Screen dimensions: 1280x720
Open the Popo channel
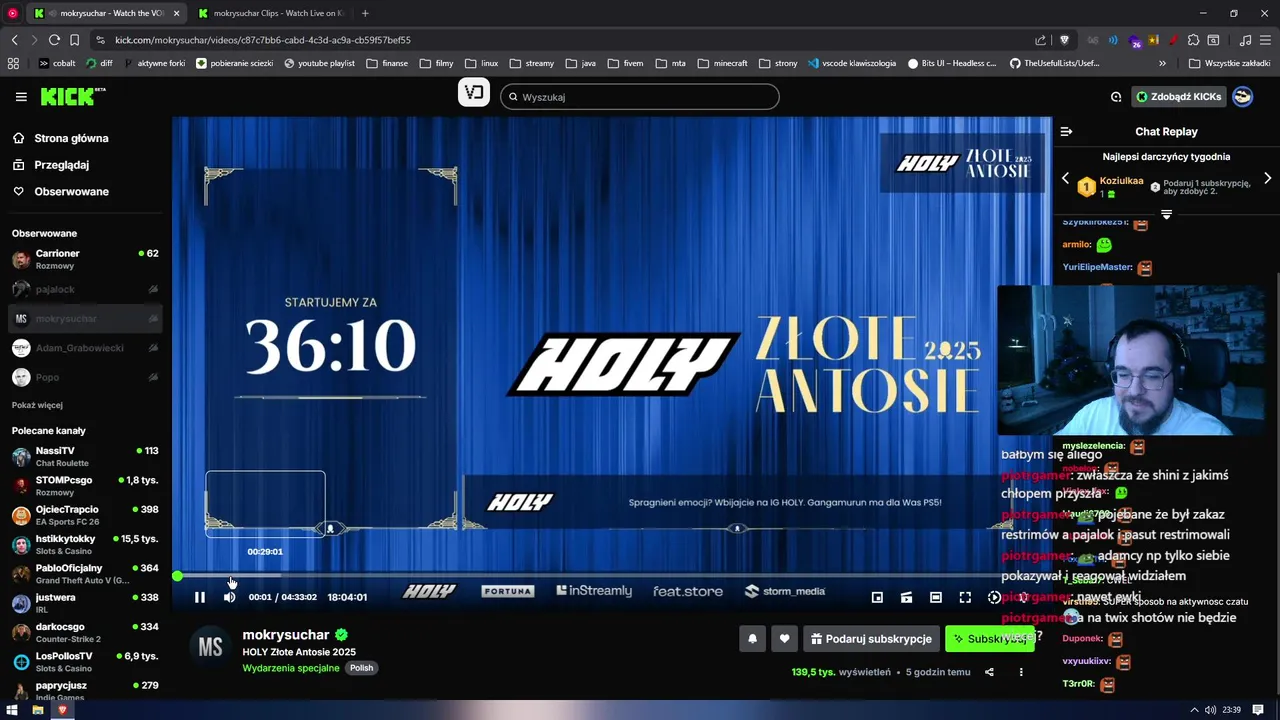(85, 377)
